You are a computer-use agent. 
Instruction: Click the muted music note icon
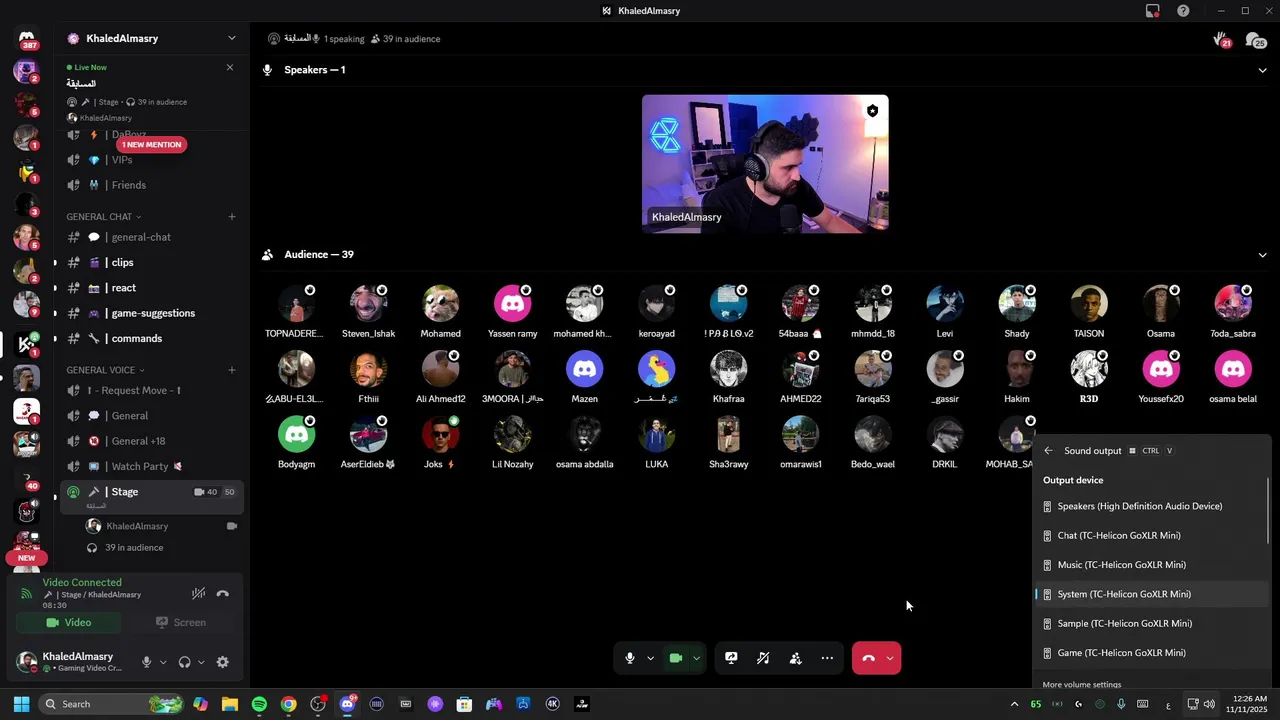click(x=763, y=658)
